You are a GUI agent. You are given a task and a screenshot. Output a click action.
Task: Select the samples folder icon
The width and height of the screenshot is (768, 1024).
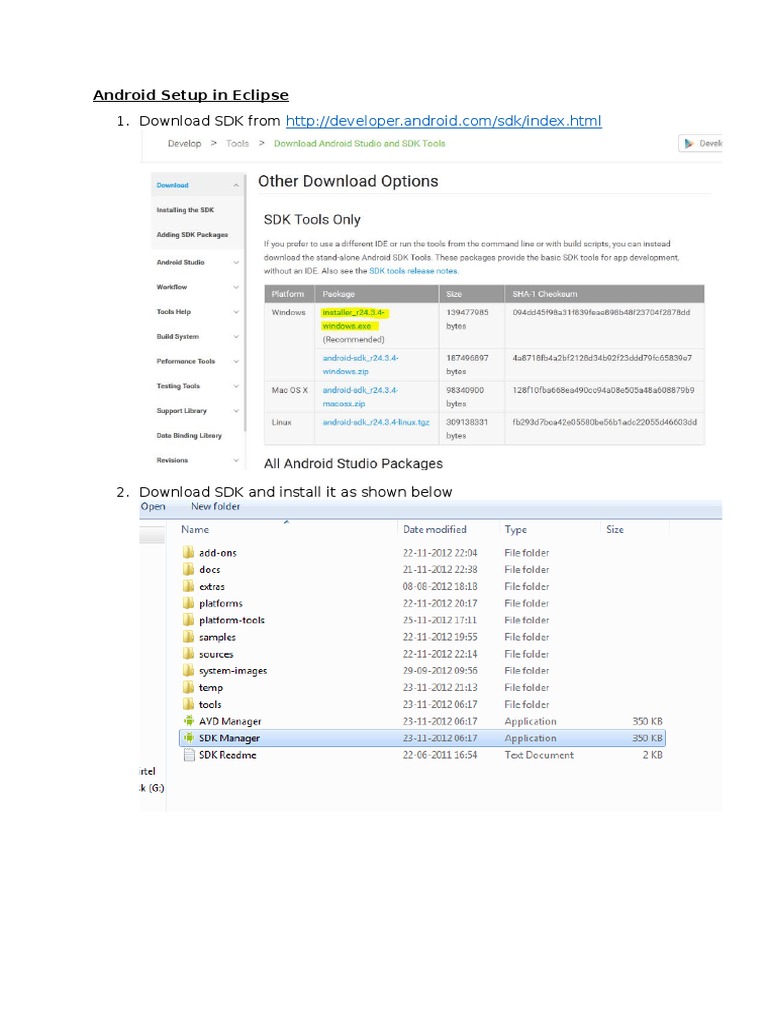189,637
